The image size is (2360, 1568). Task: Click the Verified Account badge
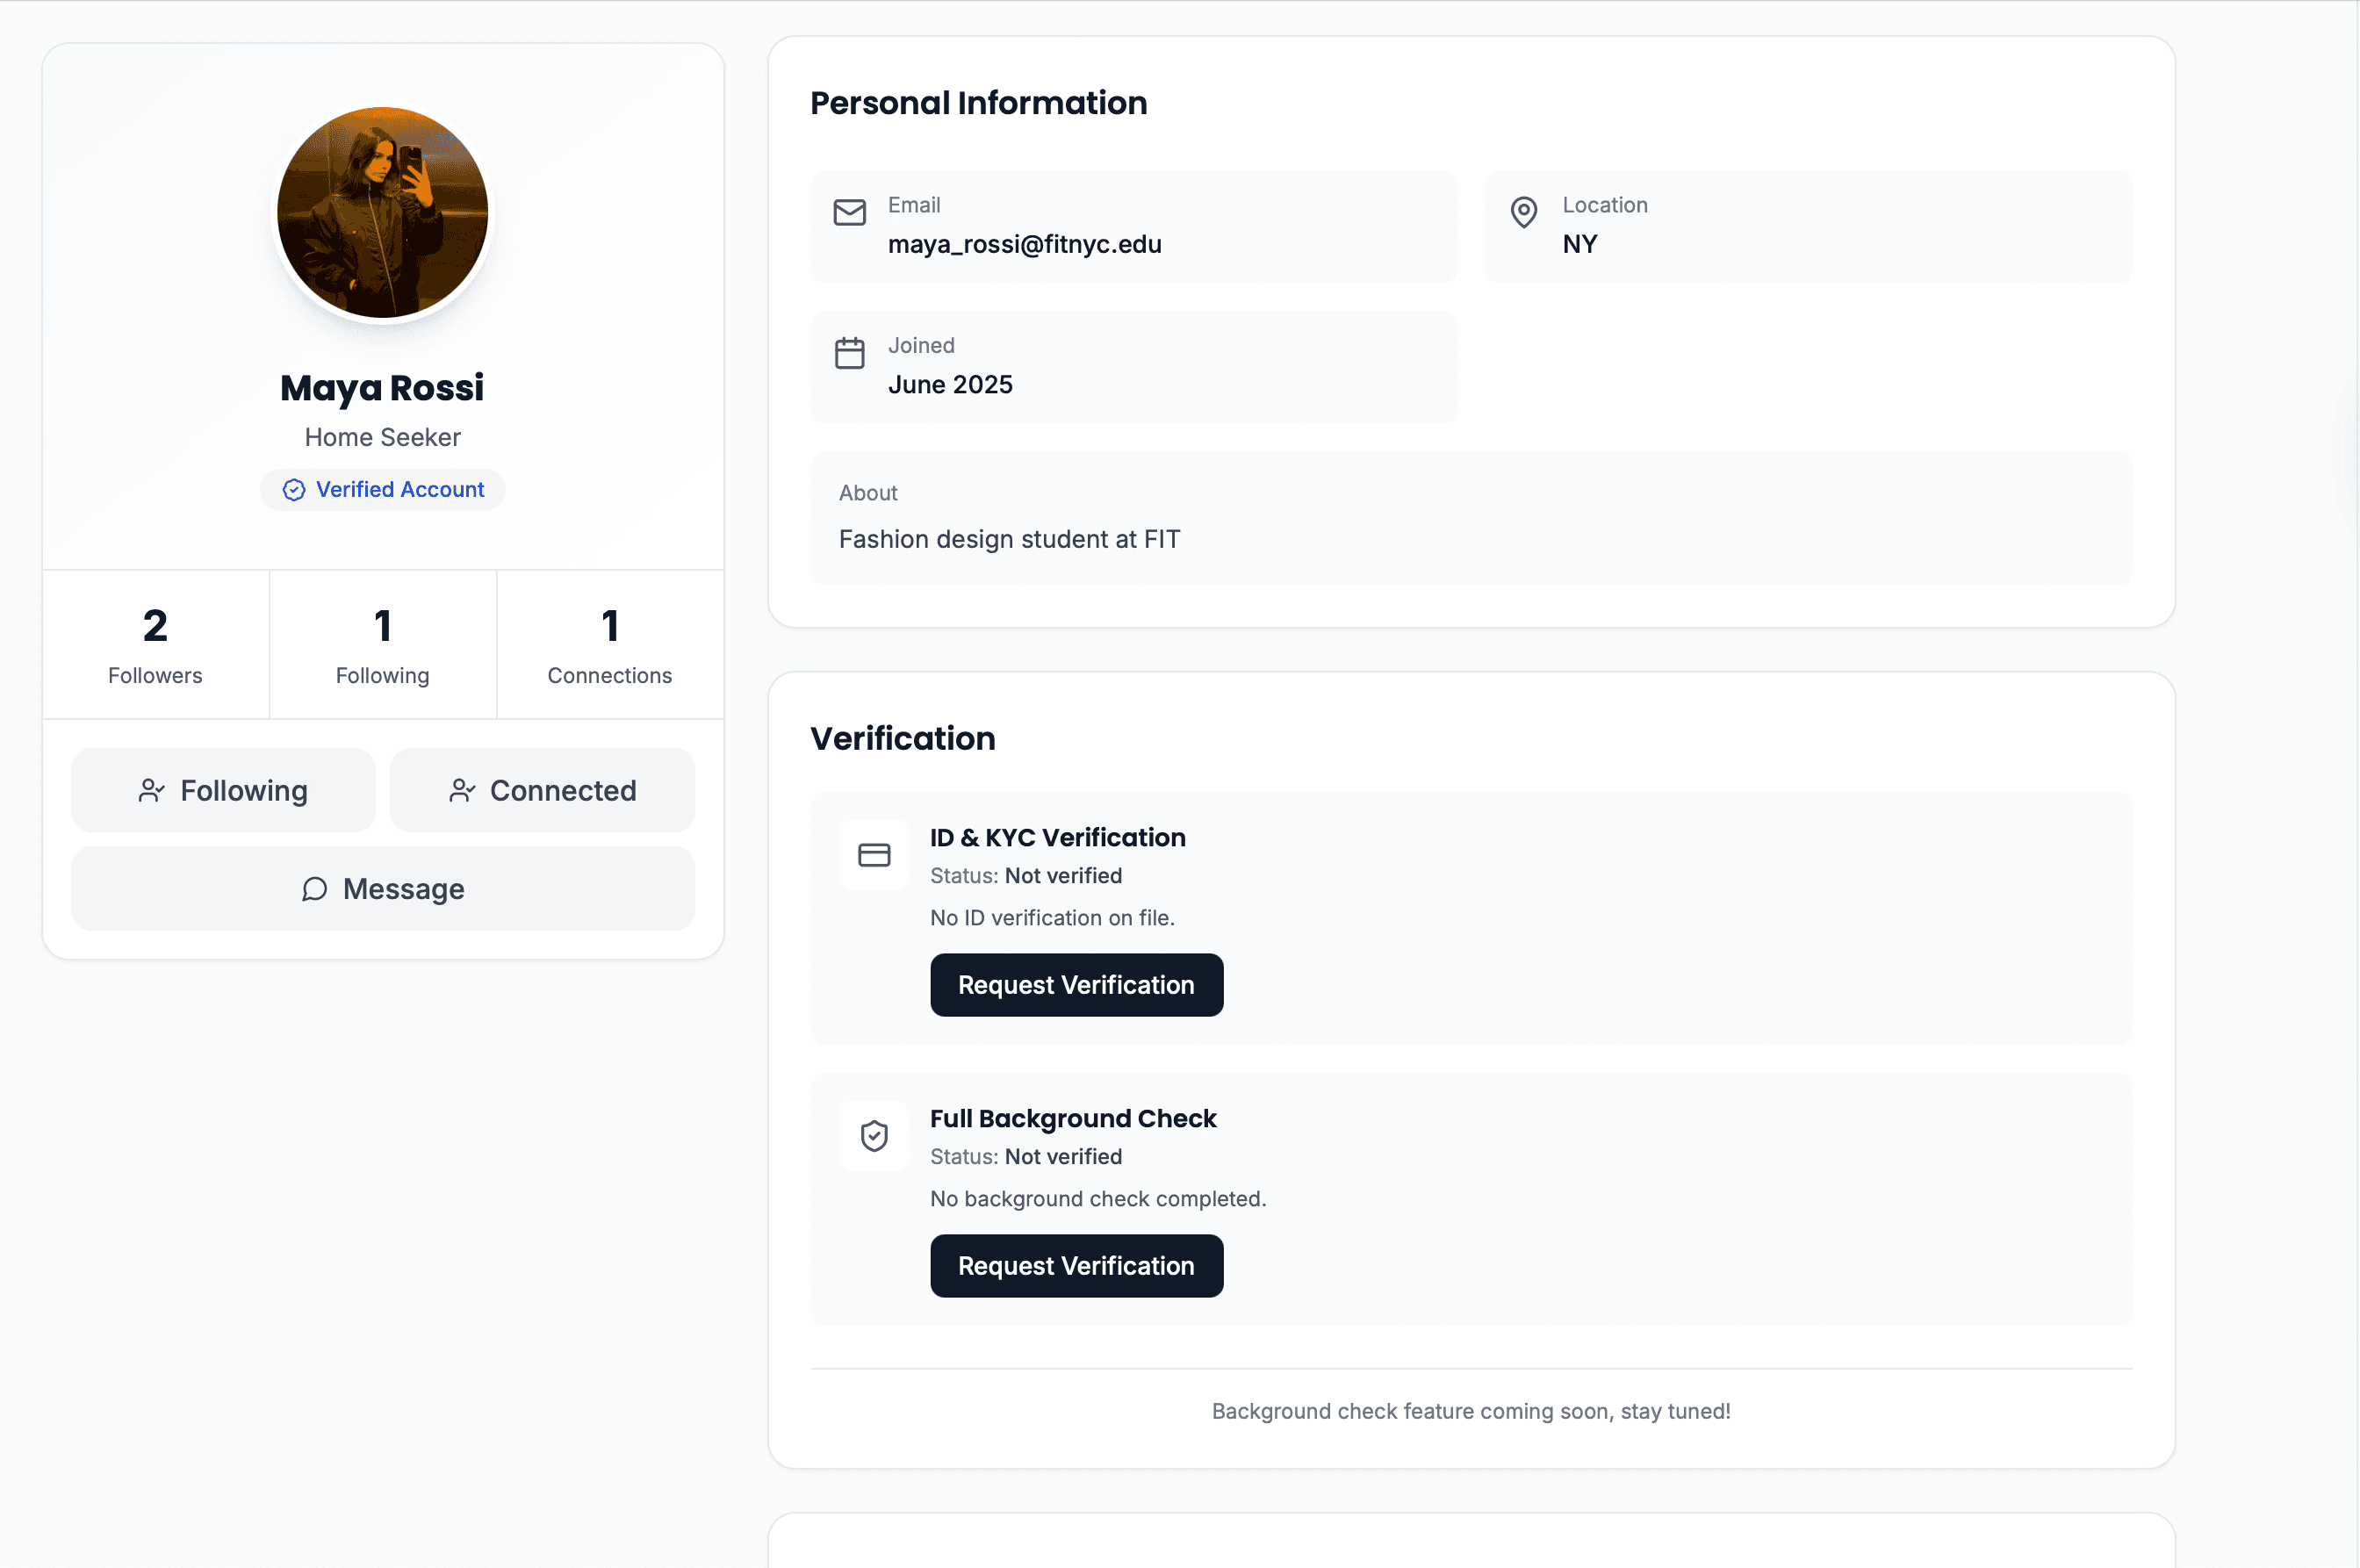(382, 490)
